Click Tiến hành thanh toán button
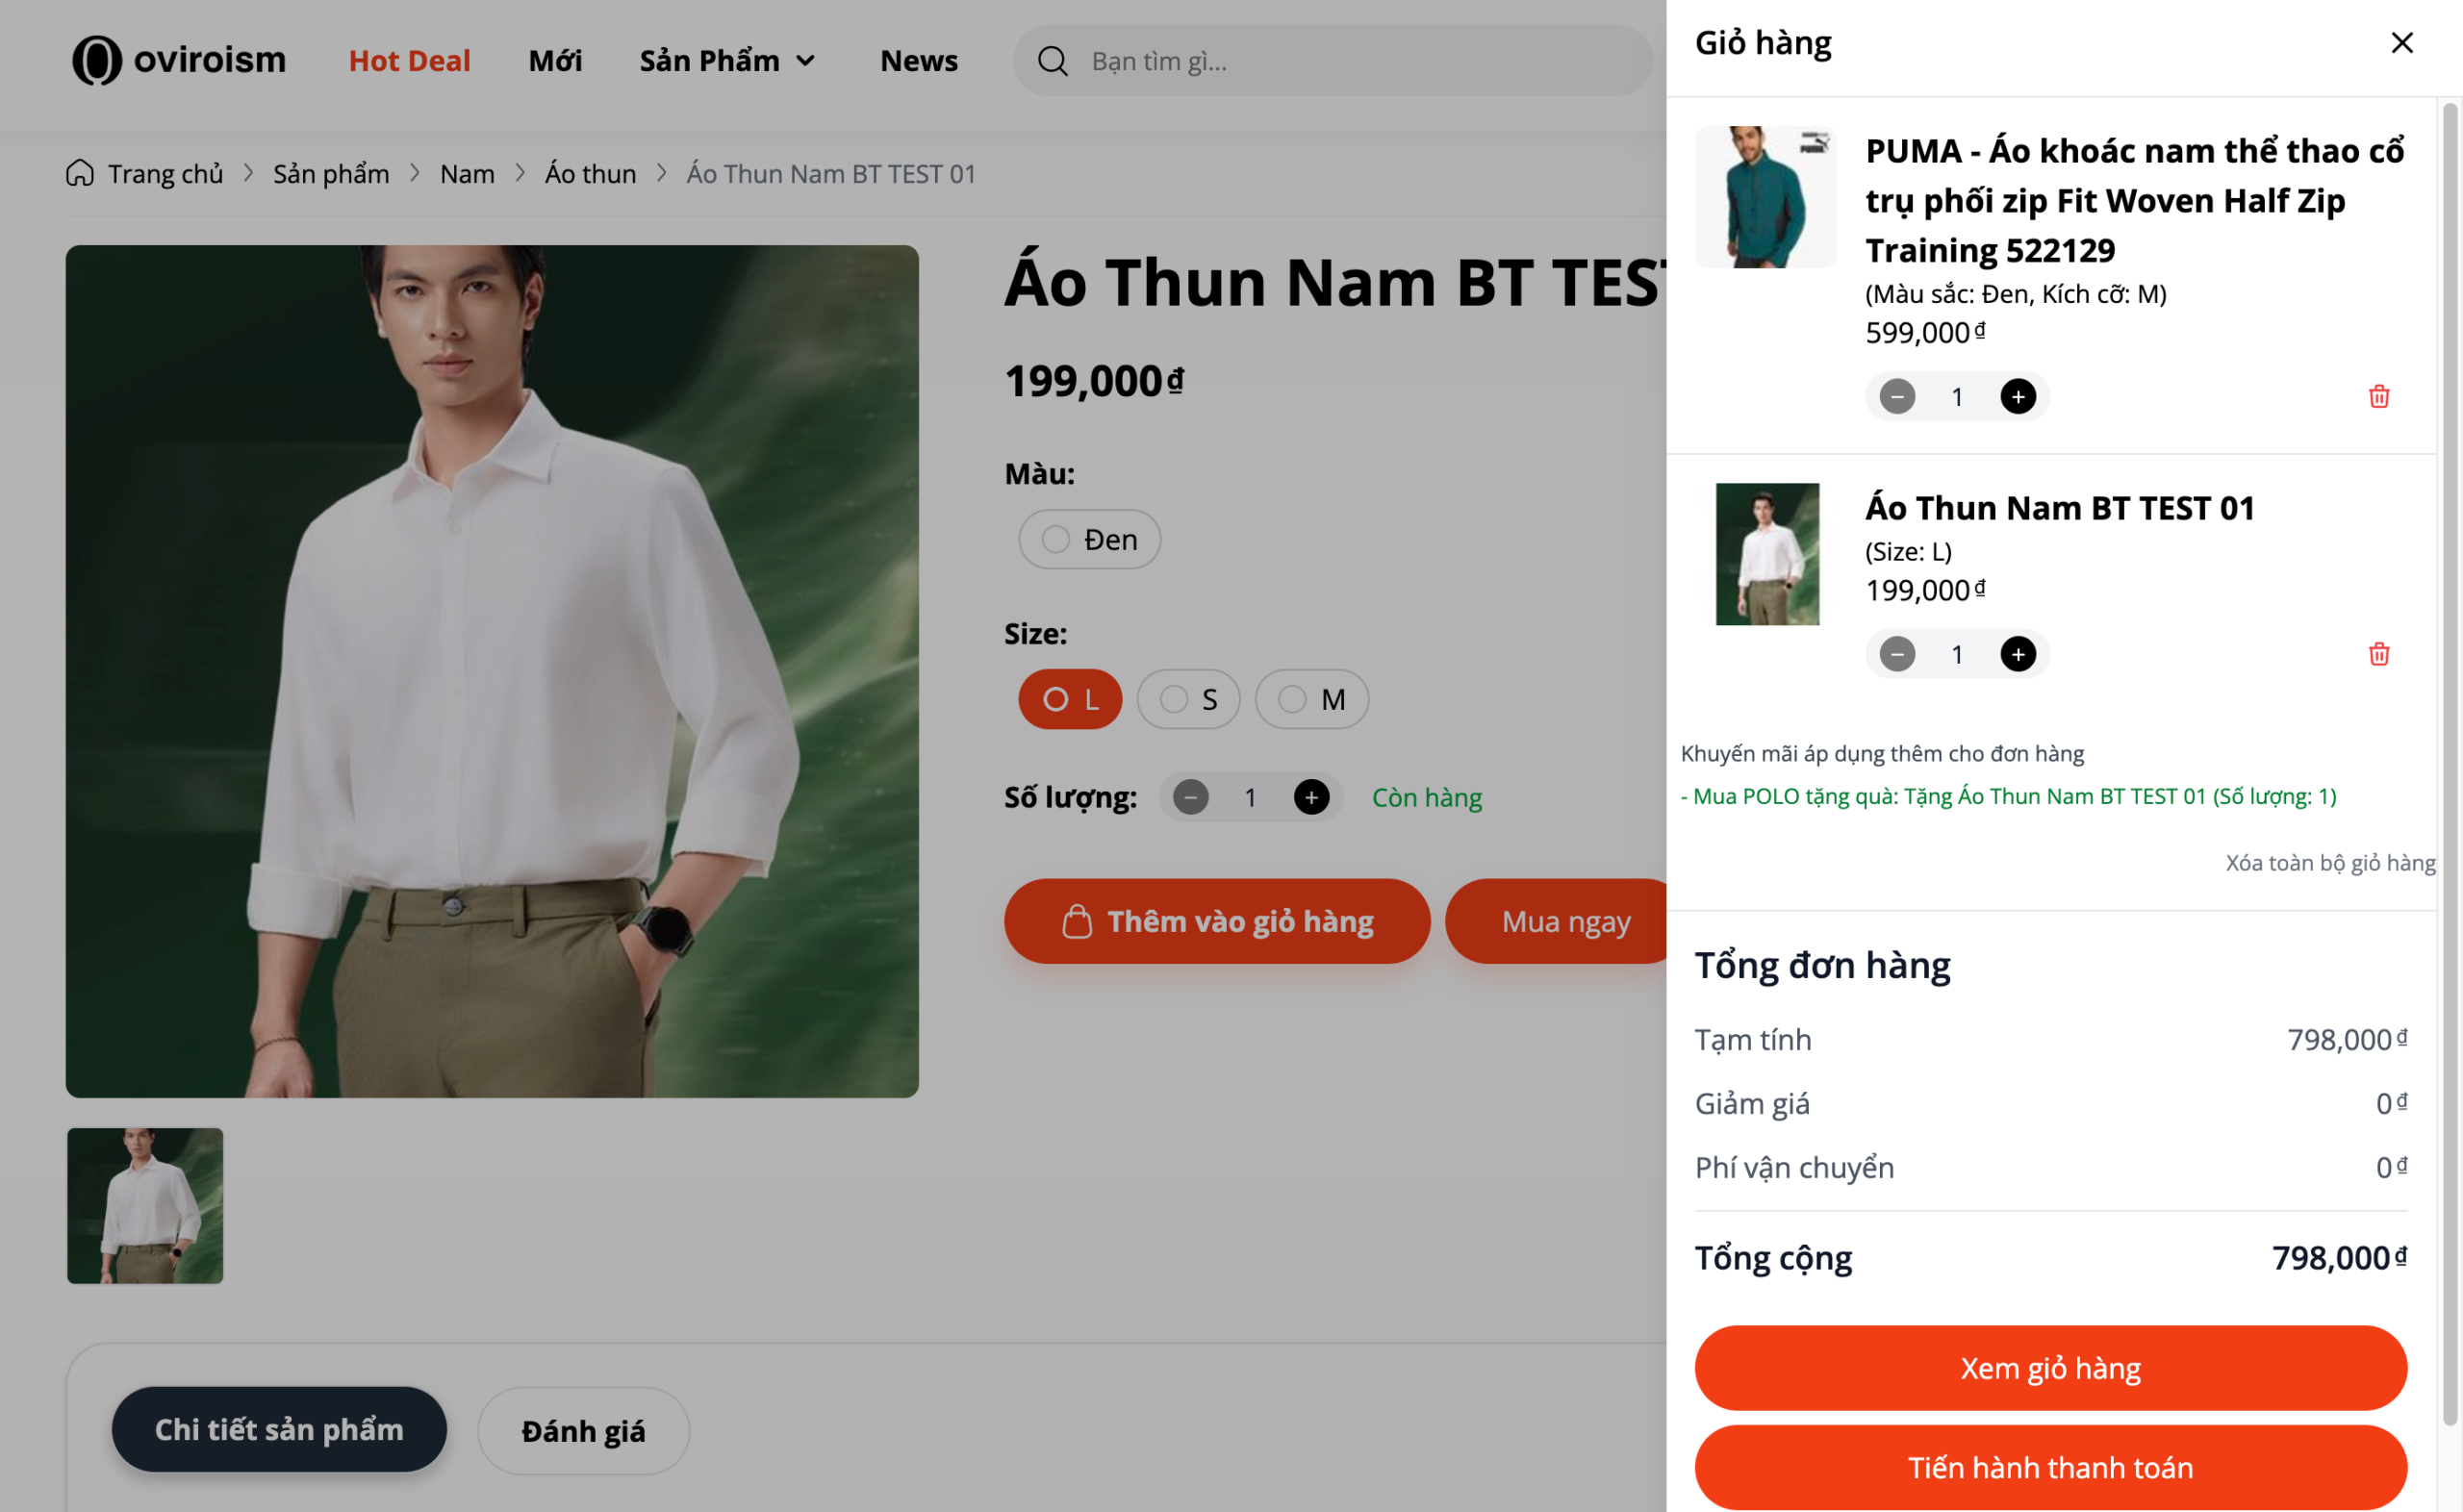2463x1512 pixels. pyautogui.click(x=2050, y=1467)
